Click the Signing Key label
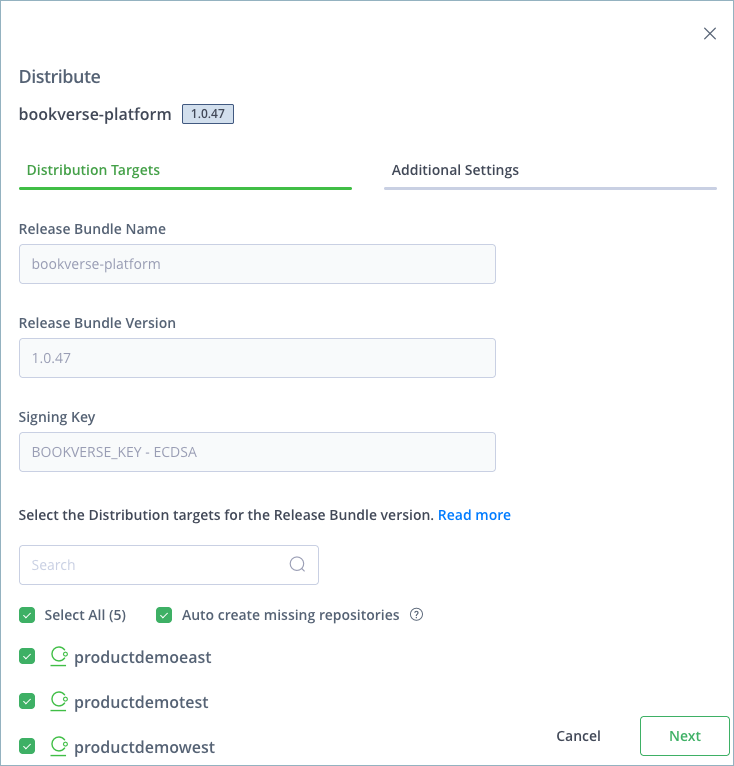 tap(57, 417)
